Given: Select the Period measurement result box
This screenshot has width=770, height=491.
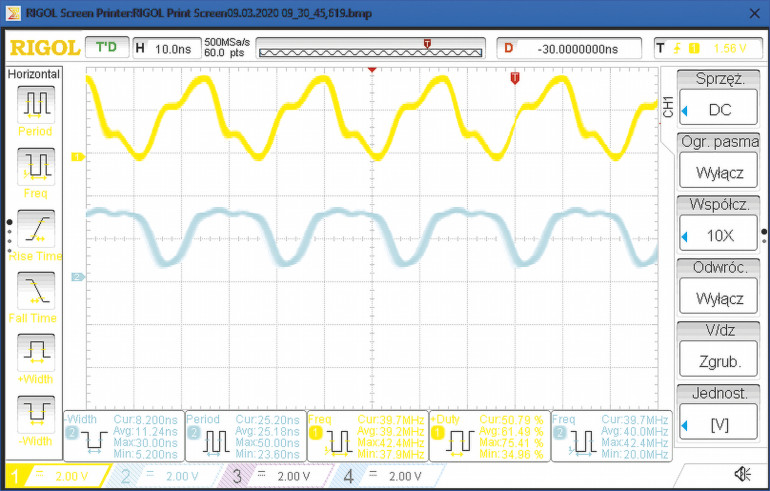Looking at the screenshot, I should (244, 437).
